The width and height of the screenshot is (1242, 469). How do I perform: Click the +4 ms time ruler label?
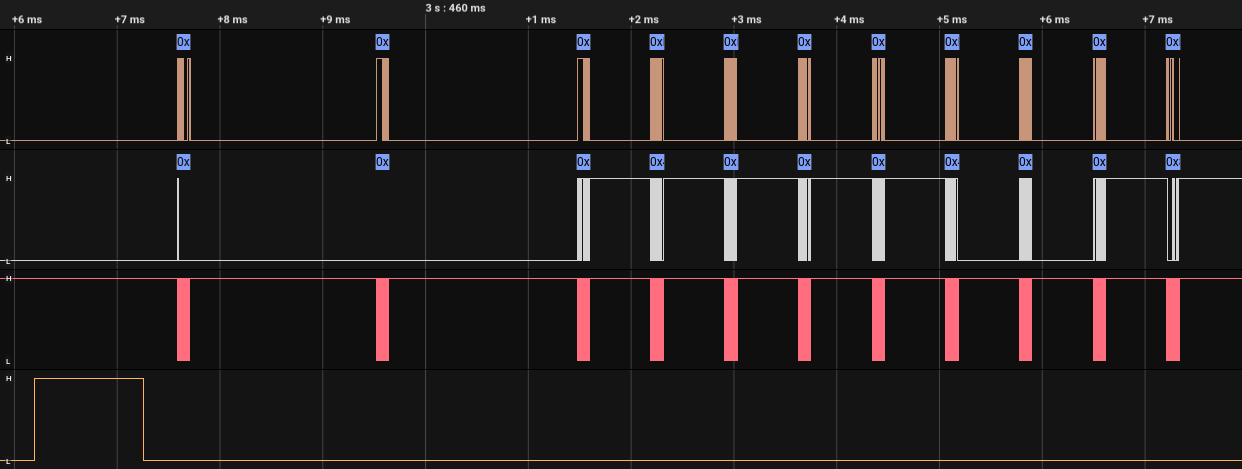(849, 20)
